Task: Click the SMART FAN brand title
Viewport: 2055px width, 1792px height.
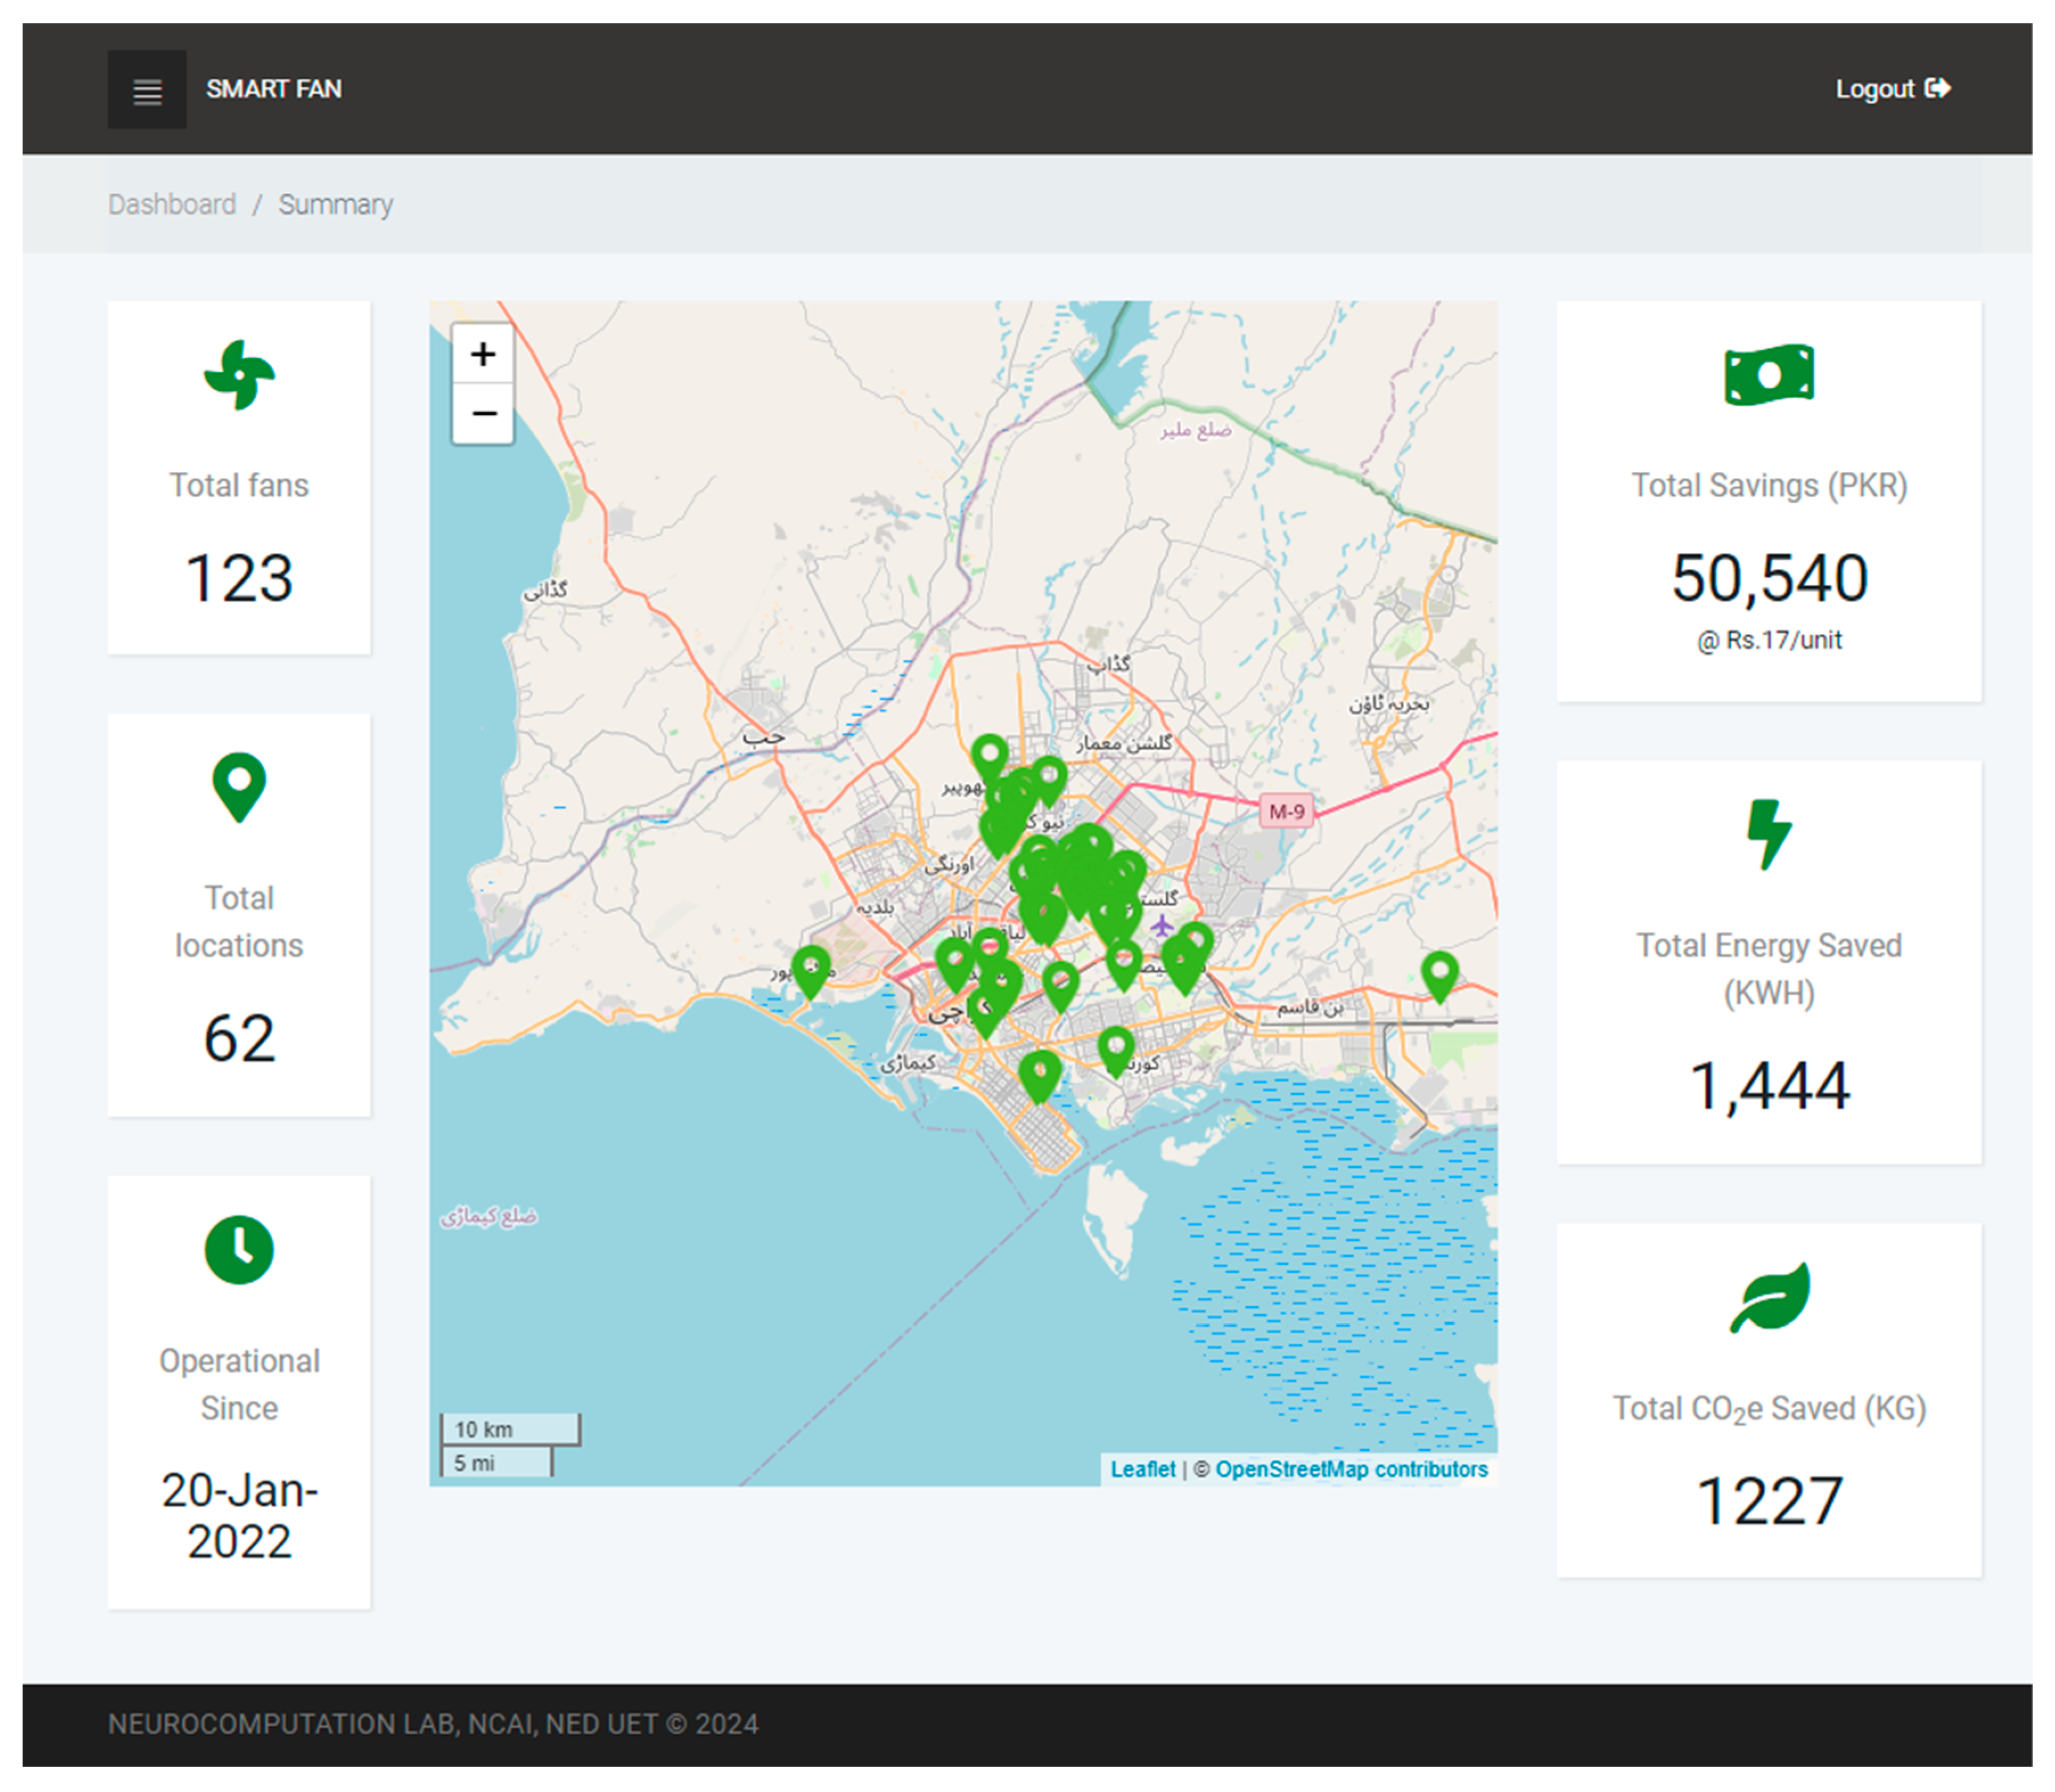Action: point(273,89)
